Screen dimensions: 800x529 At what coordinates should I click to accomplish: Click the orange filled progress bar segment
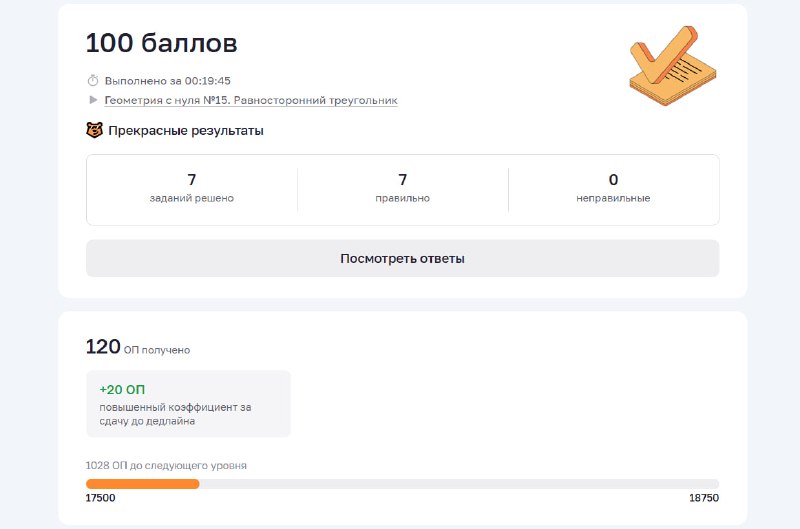tap(142, 484)
